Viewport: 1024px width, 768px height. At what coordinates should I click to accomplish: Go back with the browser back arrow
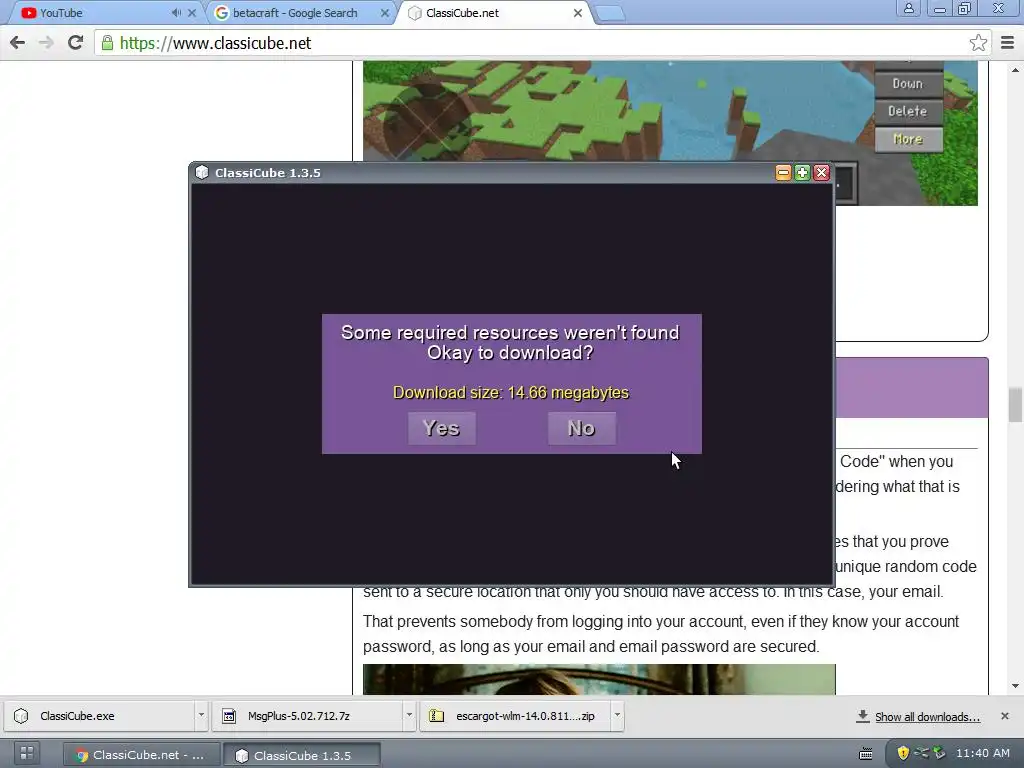tap(18, 43)
